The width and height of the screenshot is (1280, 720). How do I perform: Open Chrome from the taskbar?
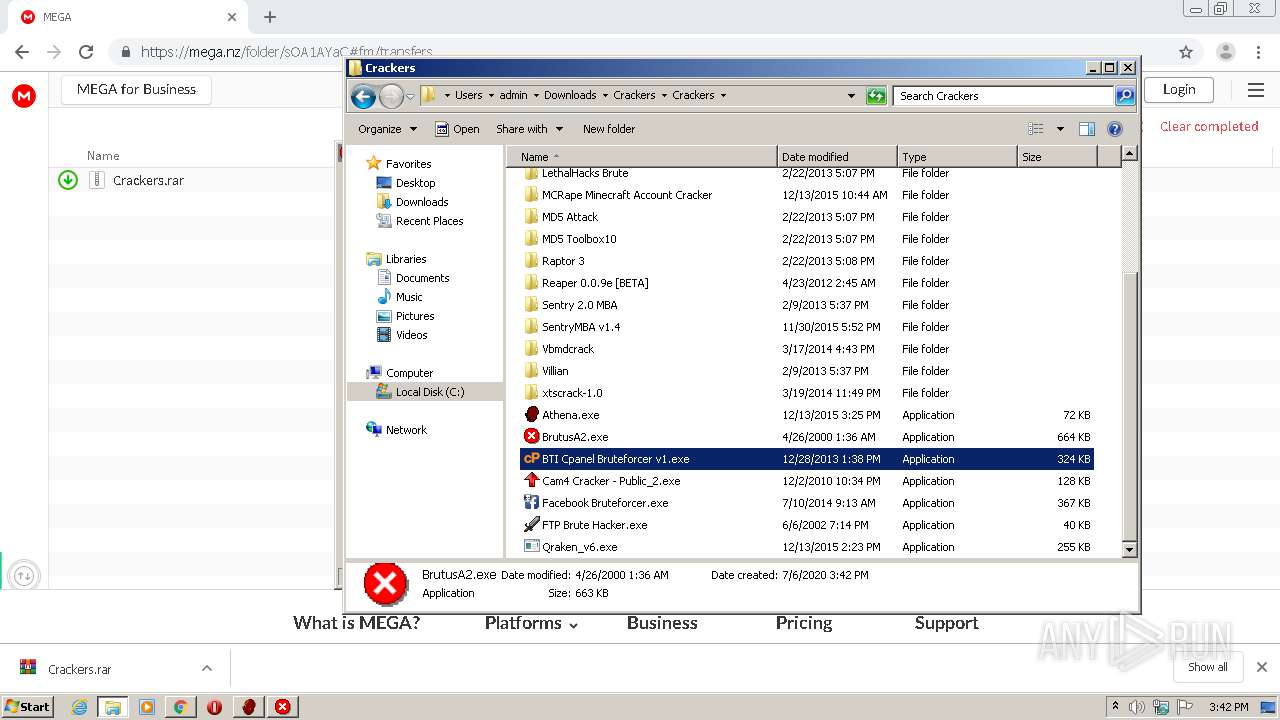pyautogui.click(x=180, y=707)
